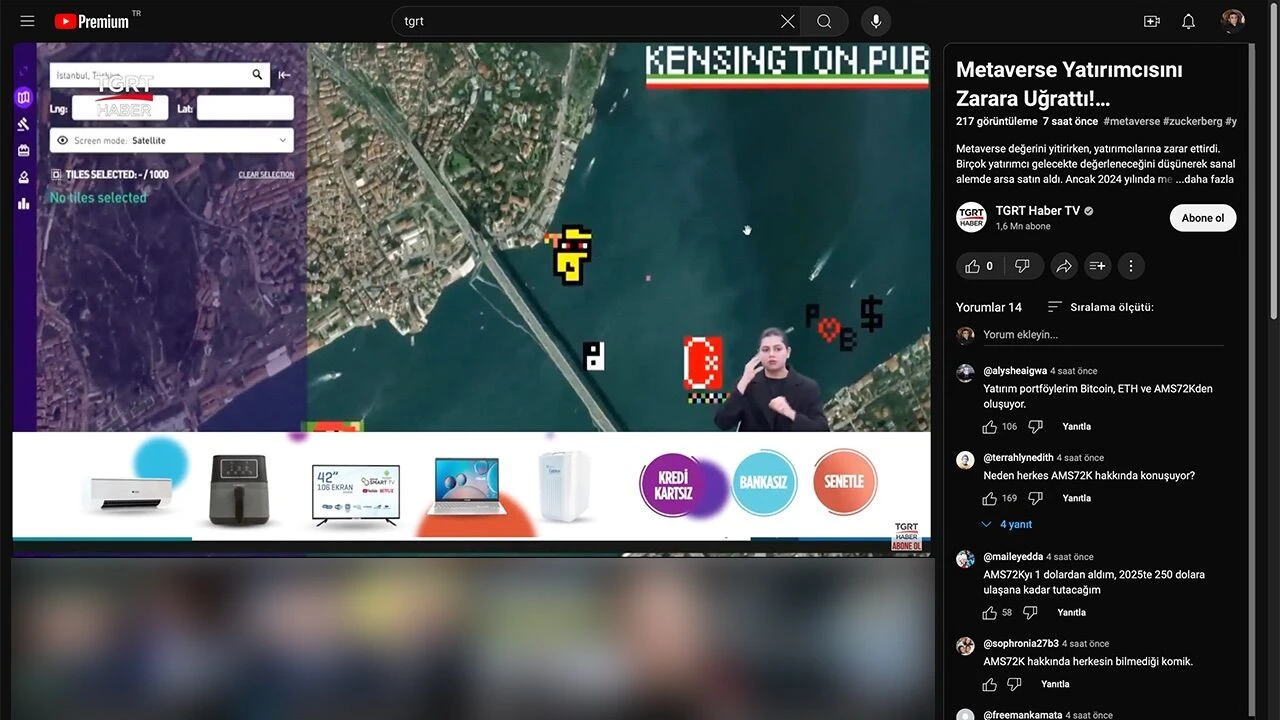The image size is (1280, 720).
Task: Expand the description with daha fazla
Action: tap(1204, 179)
